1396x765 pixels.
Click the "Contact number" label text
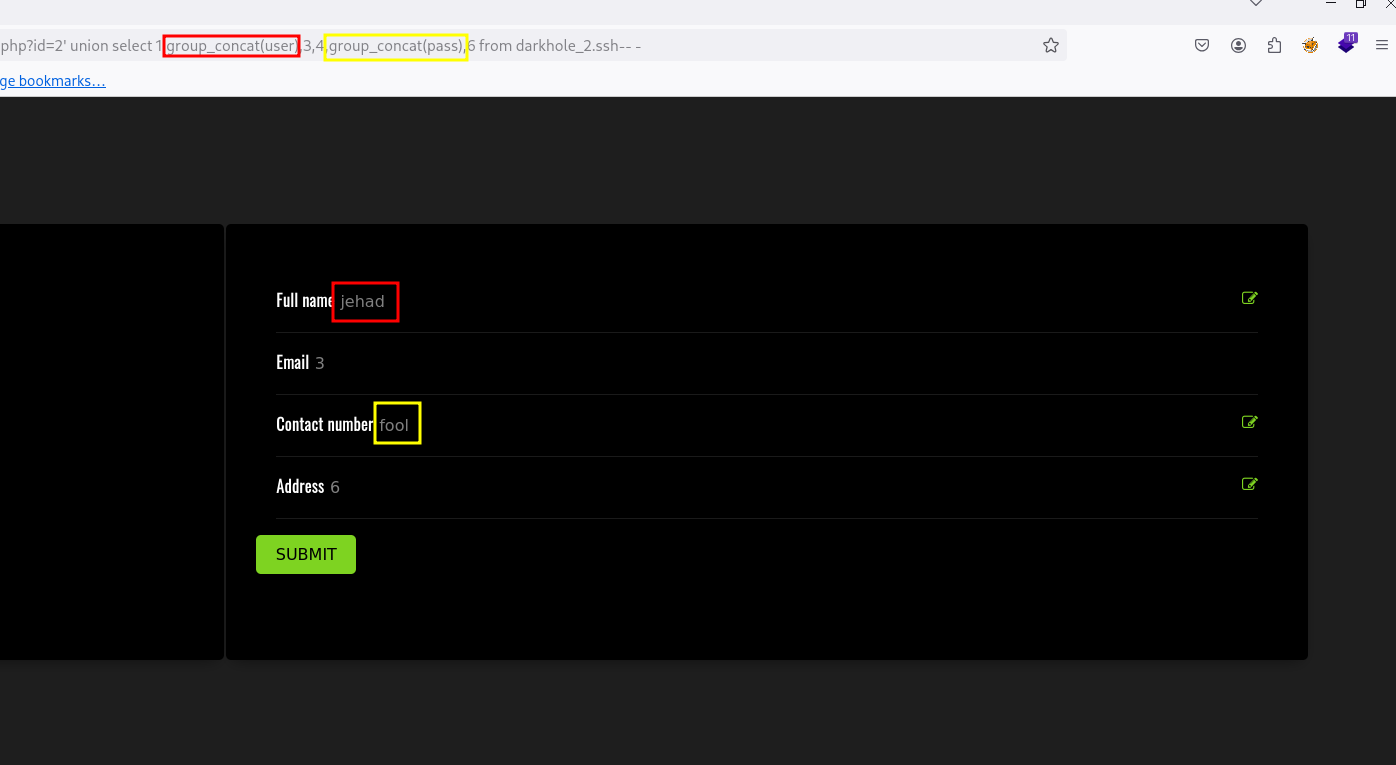point(325,424)
